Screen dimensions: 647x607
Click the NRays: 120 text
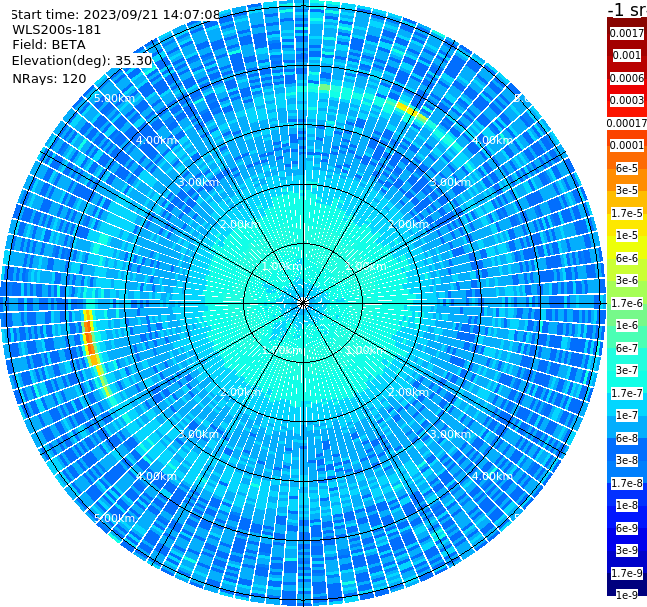[49, 78]
